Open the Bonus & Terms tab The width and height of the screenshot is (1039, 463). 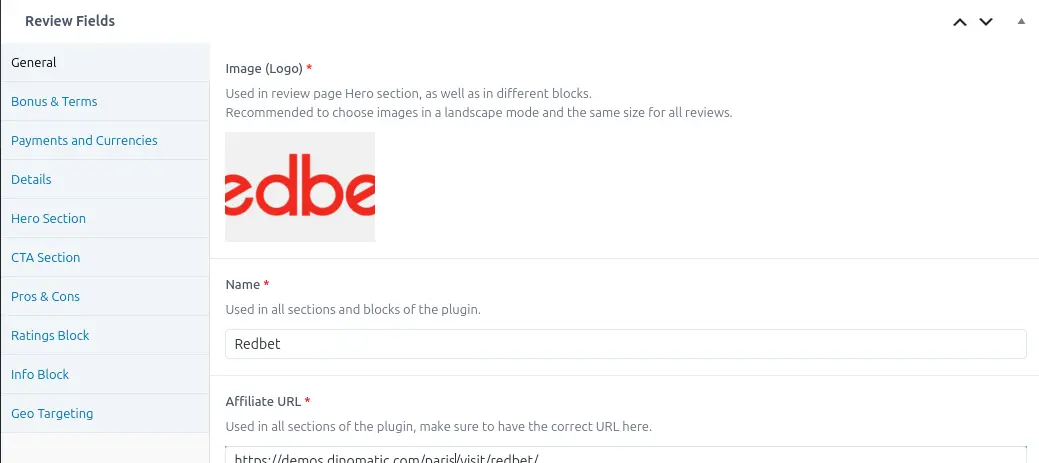(x=54, y=101)
